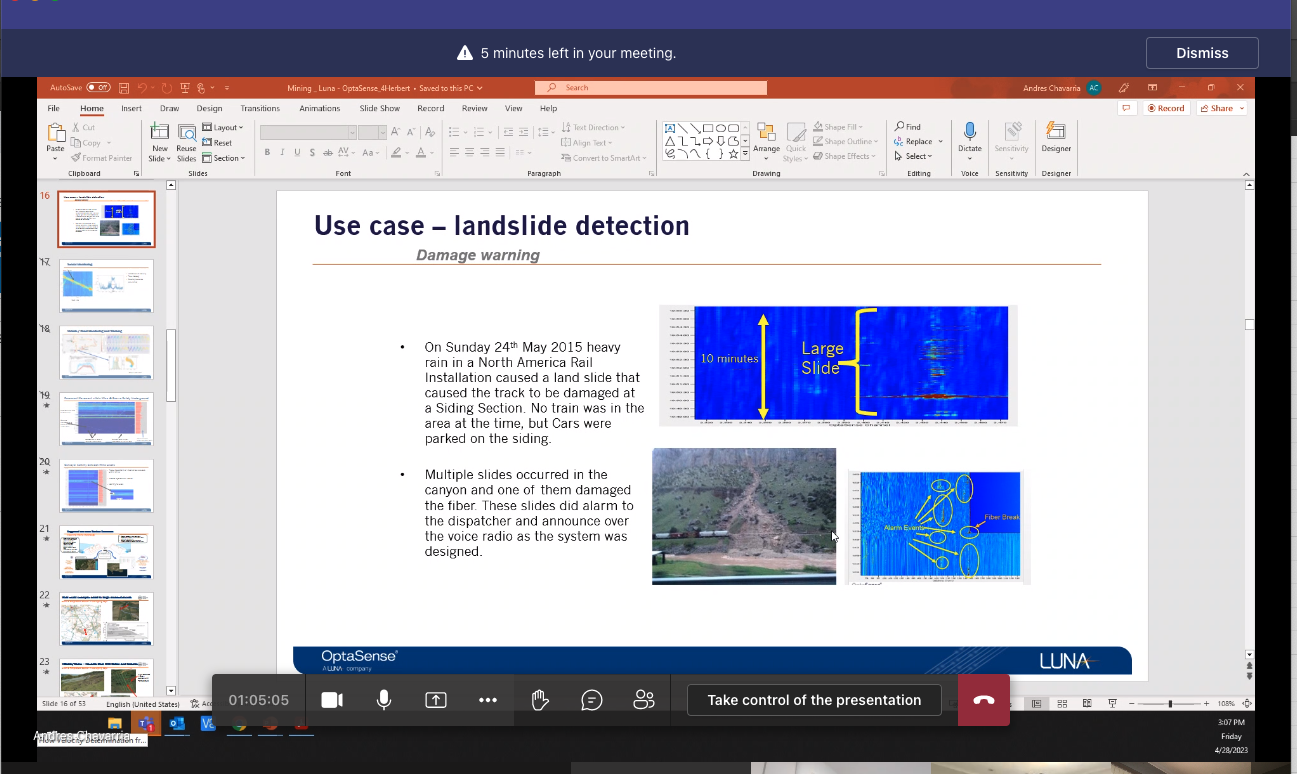The width and height of the screenshot is (1297, 774).
Task: Open Outlook from the Windows taskbar
Action: (x=177, y=723)
